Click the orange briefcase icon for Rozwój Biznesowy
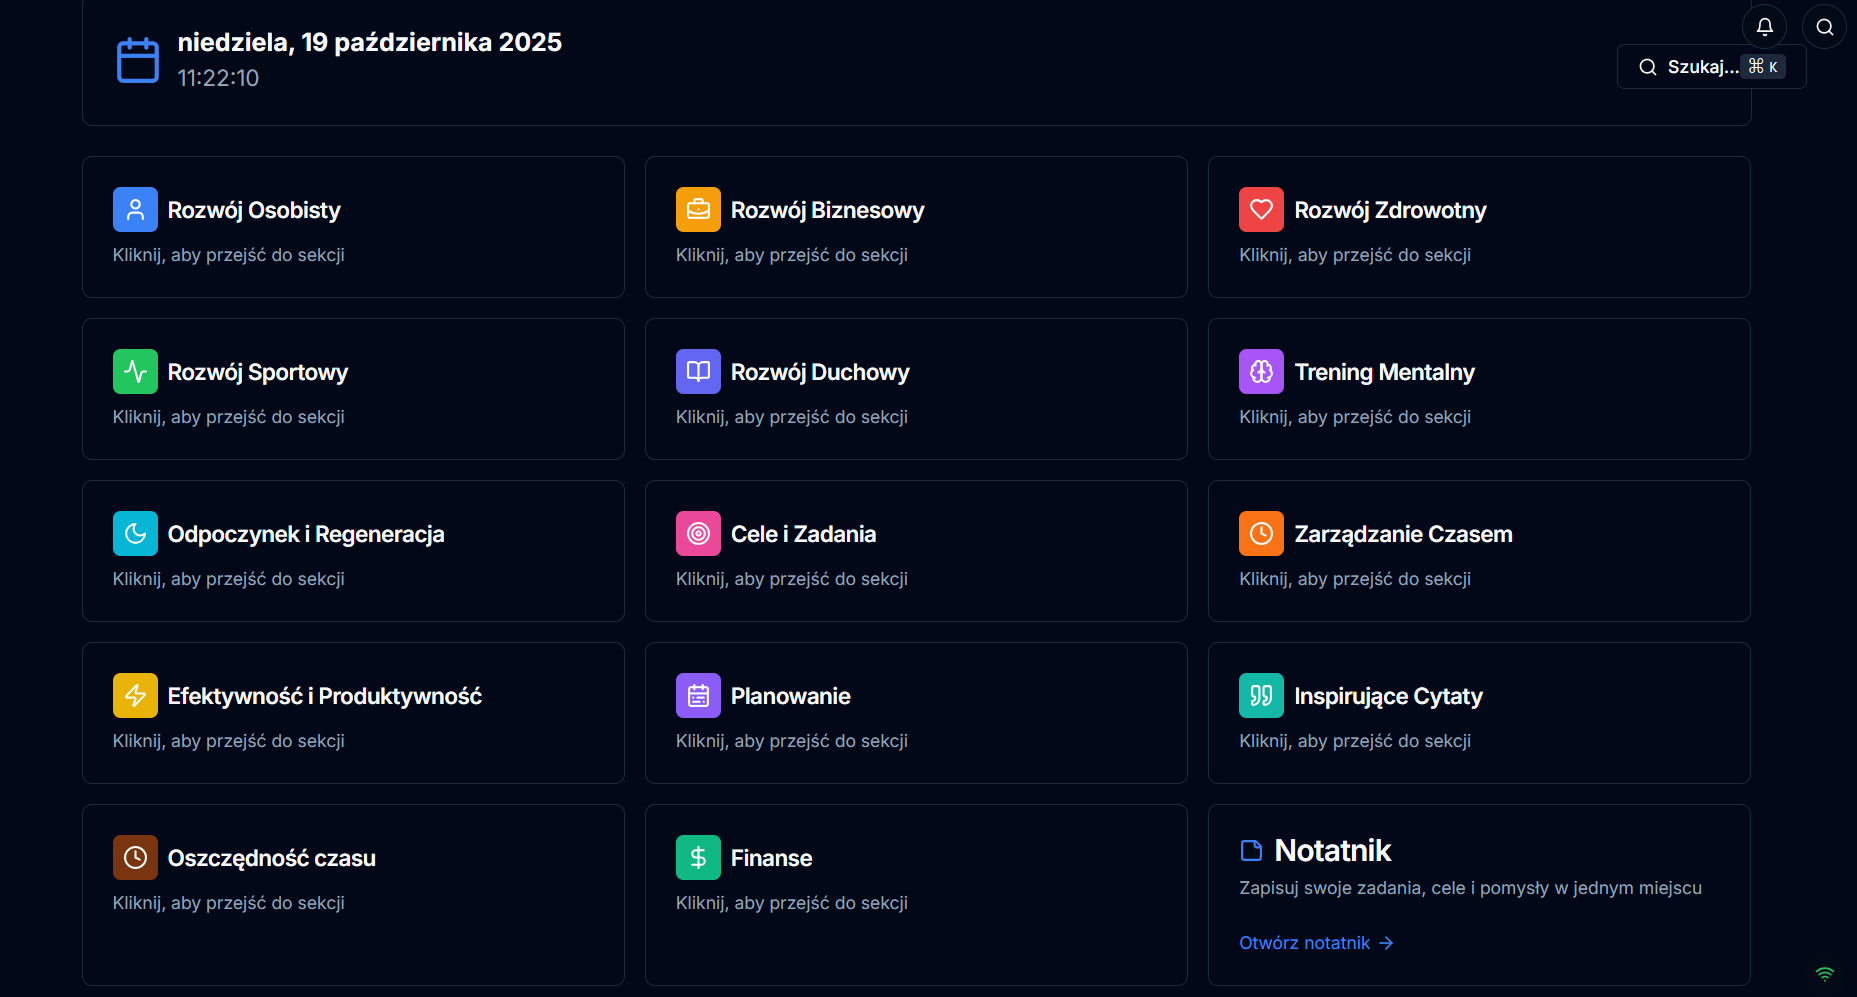 pos(698,210)
